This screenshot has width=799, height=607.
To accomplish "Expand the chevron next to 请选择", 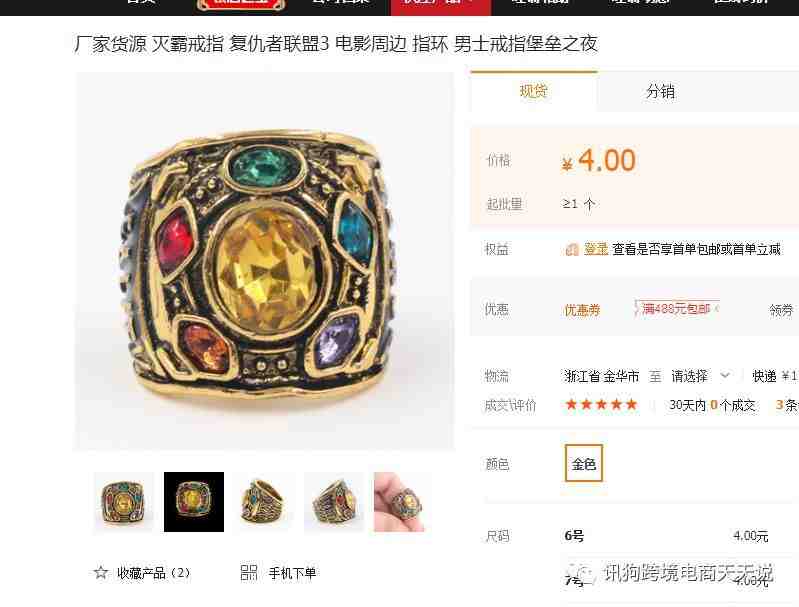I will click(725, 376).
